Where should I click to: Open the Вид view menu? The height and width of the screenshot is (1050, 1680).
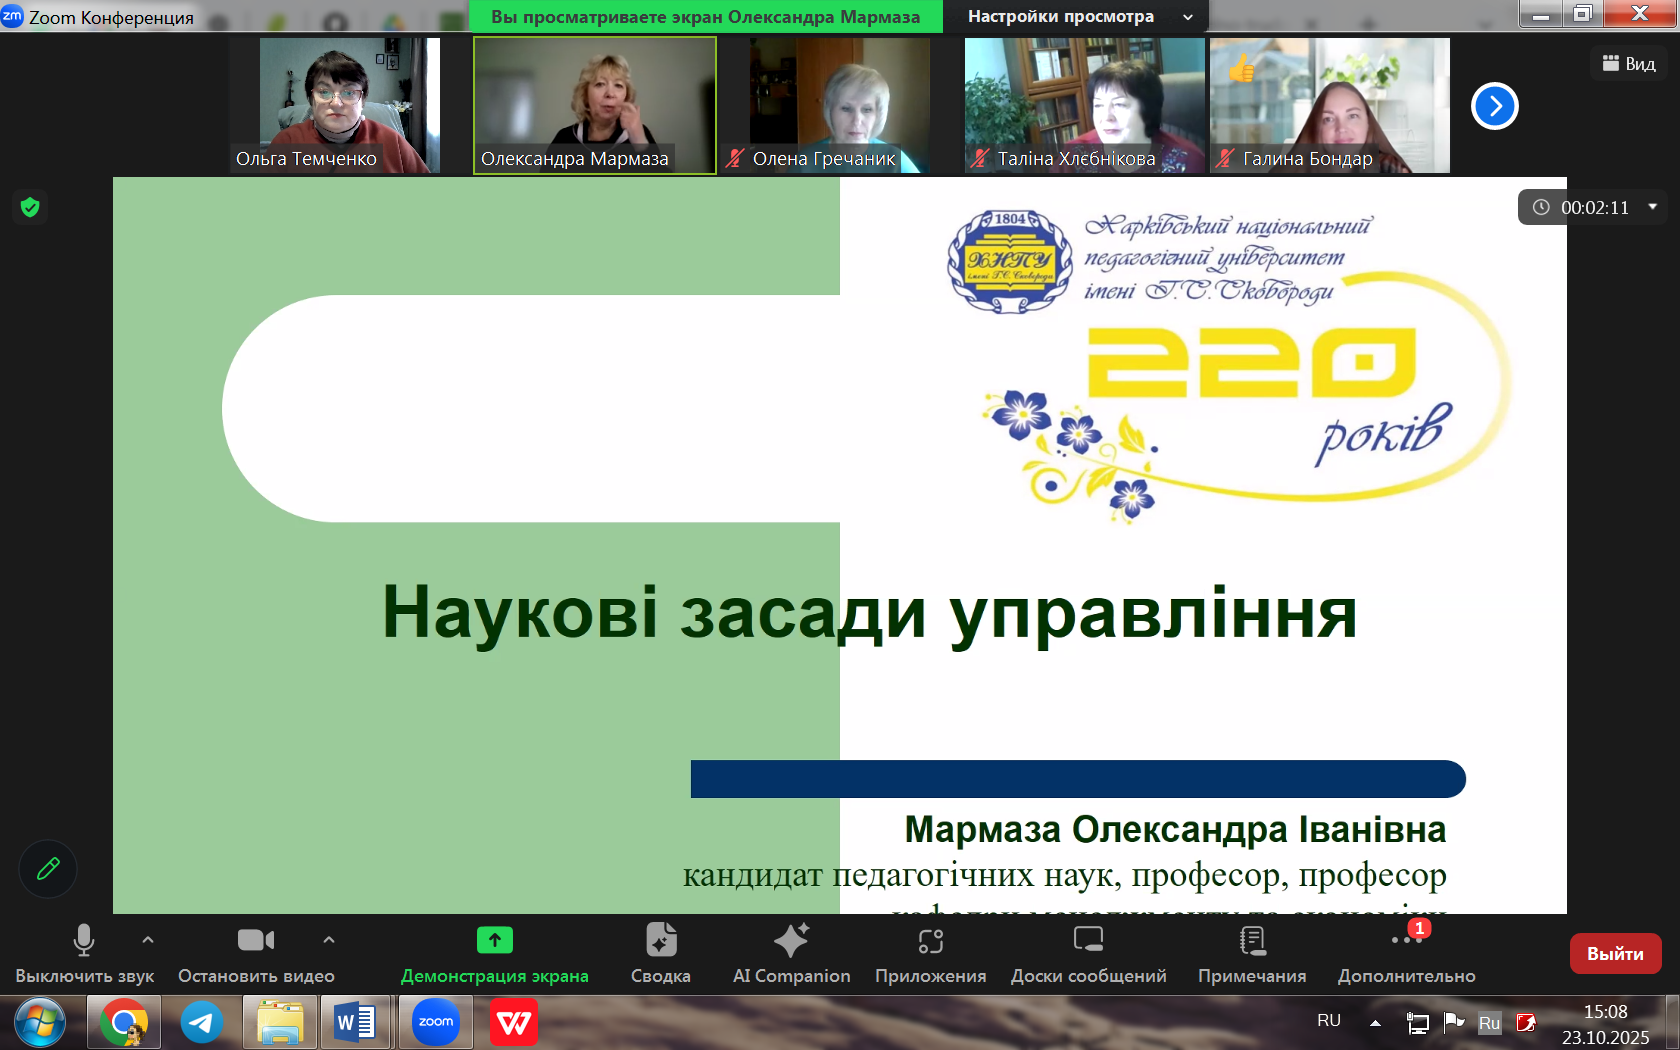1629,63
